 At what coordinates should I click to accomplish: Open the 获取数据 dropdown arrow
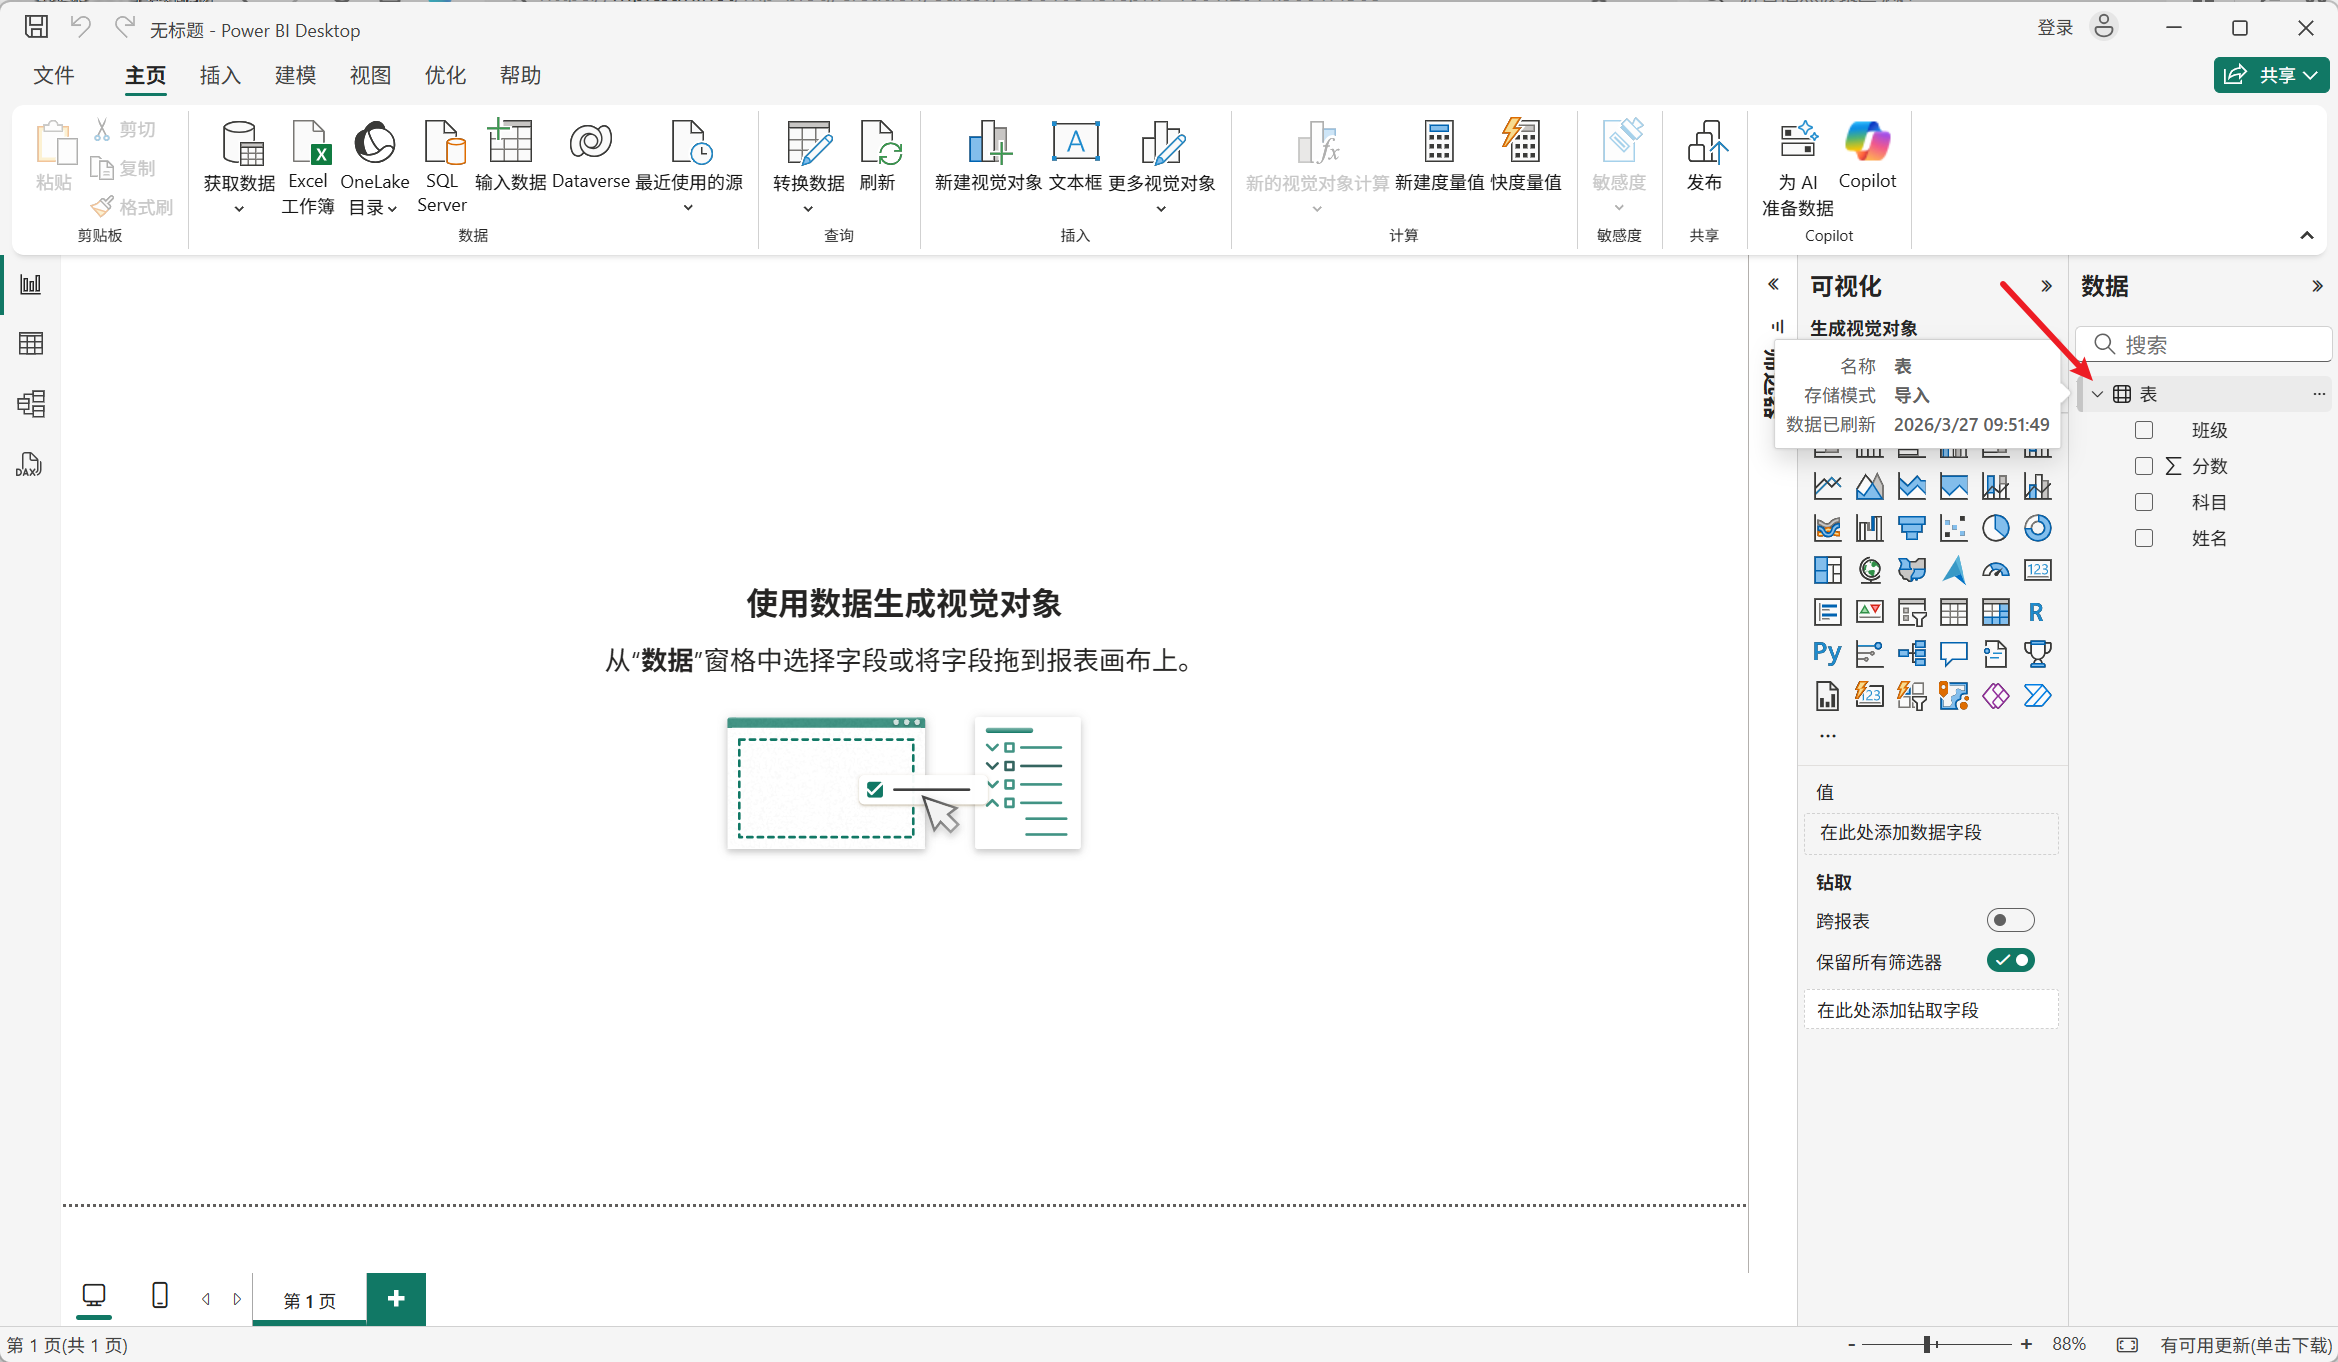point(239,209)
